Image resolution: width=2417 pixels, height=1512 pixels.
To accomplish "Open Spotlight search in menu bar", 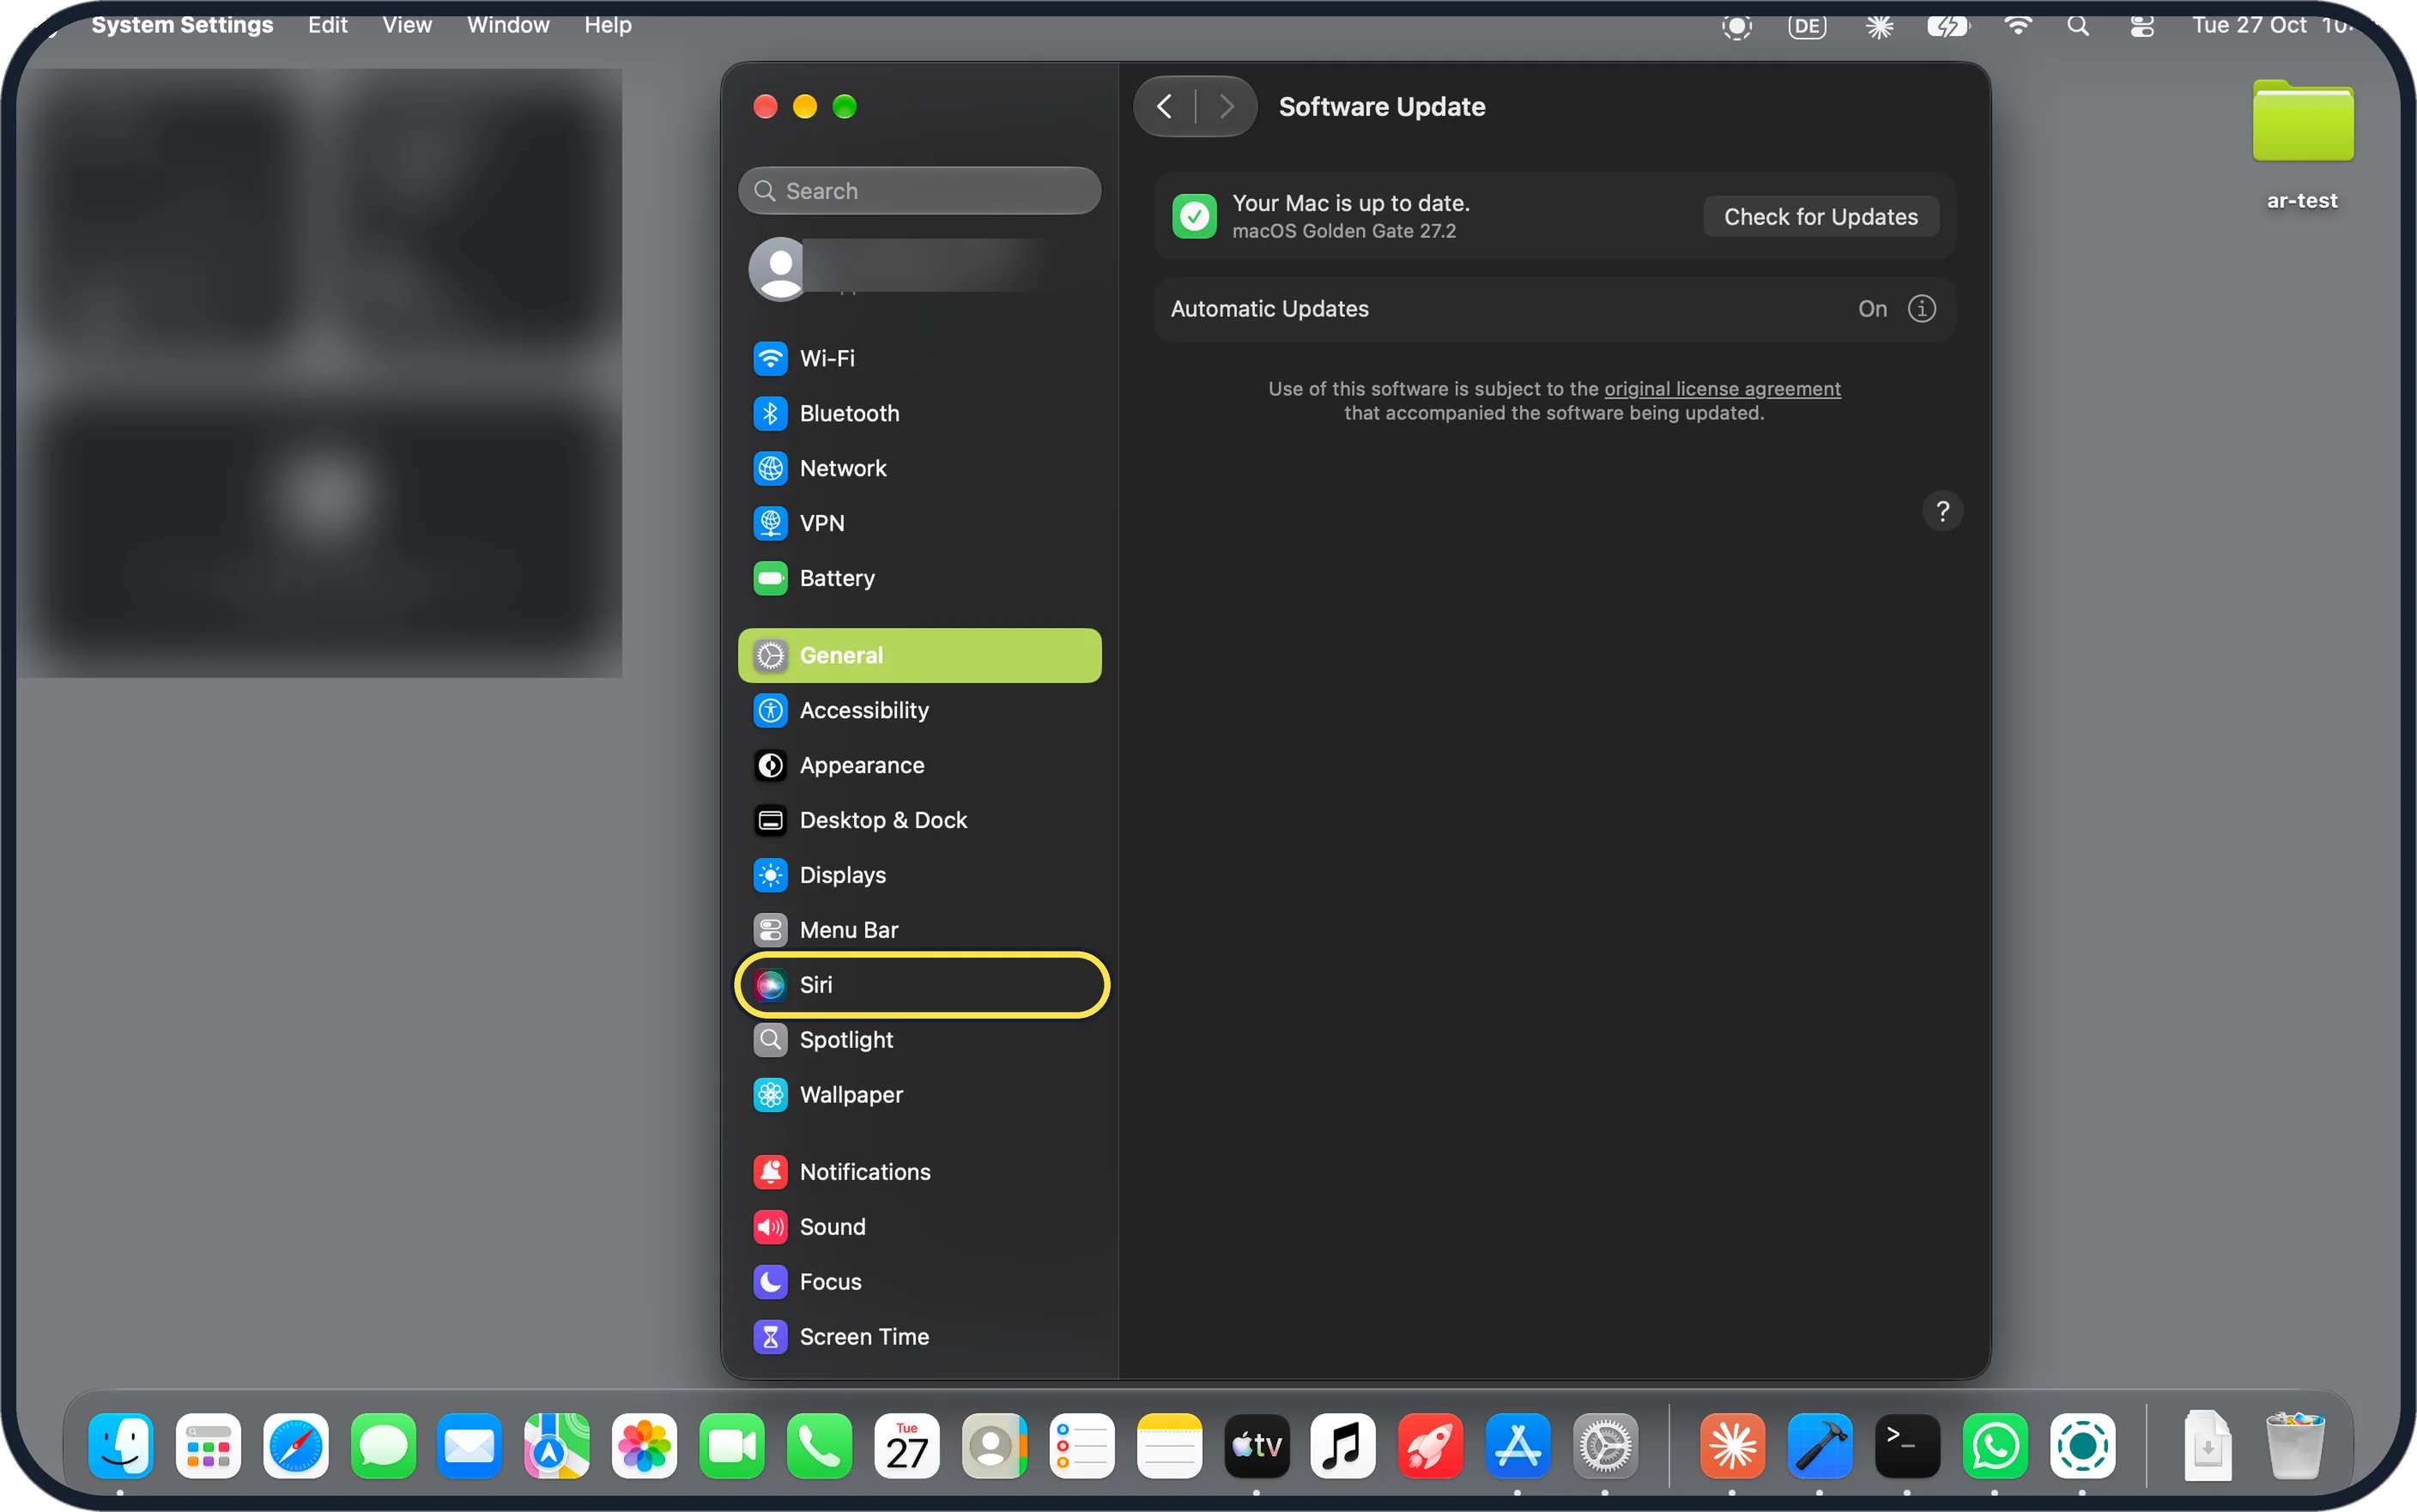I will tap(2078, 26).
